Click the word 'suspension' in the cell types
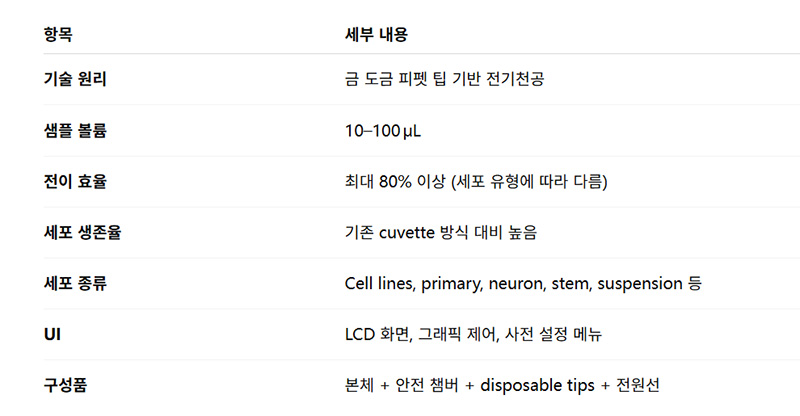 pyautogui.click(x=639, y=283)
